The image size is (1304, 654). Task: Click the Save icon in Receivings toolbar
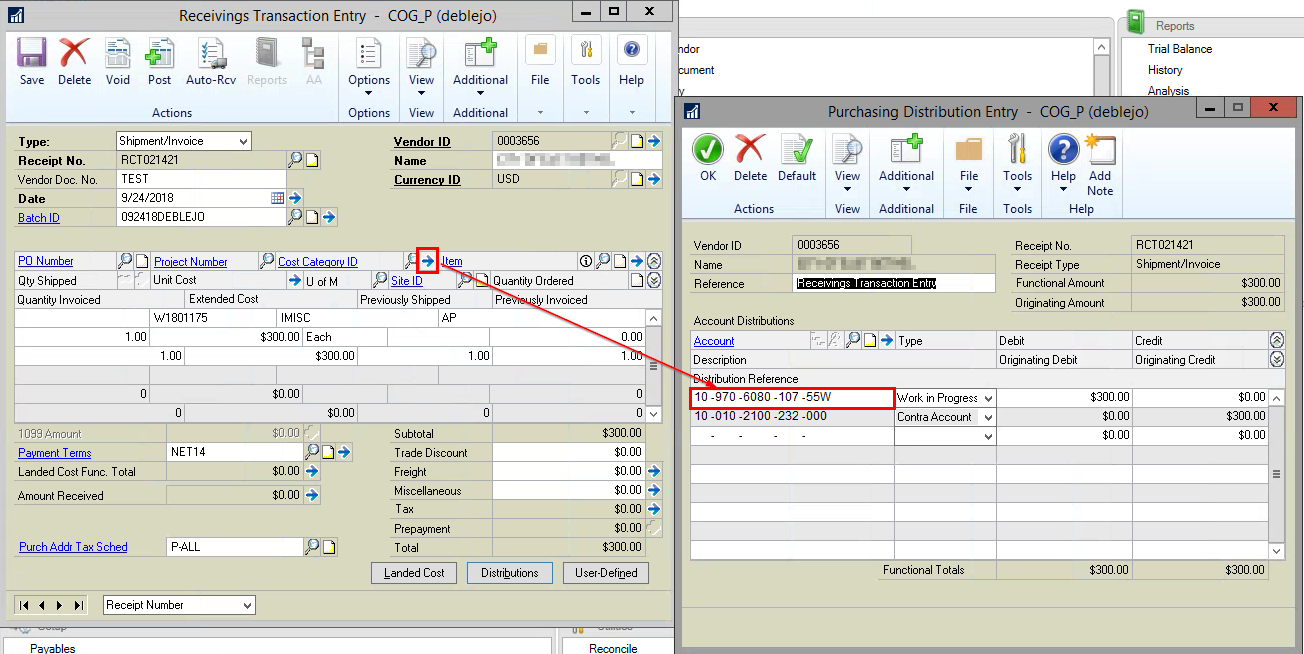(32, 61)
